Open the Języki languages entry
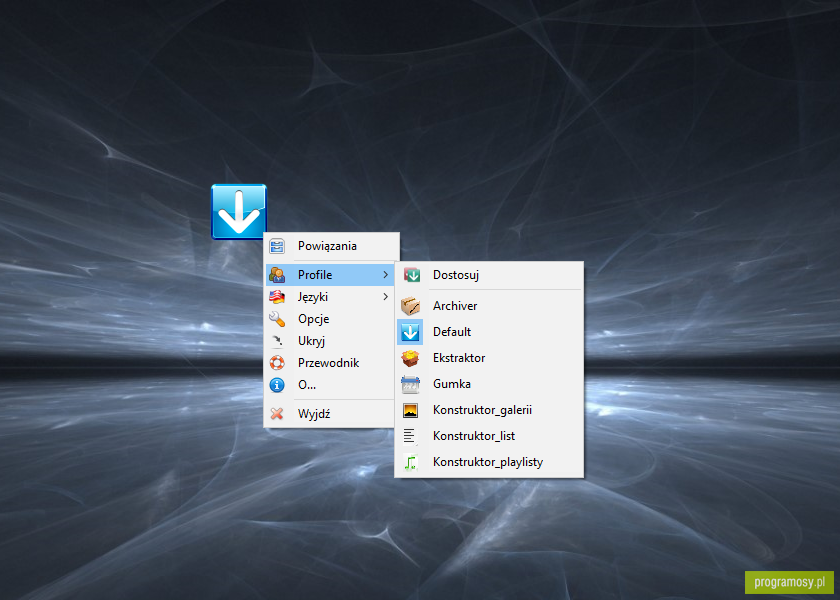 pyautogui.click(x=331, y=297)
